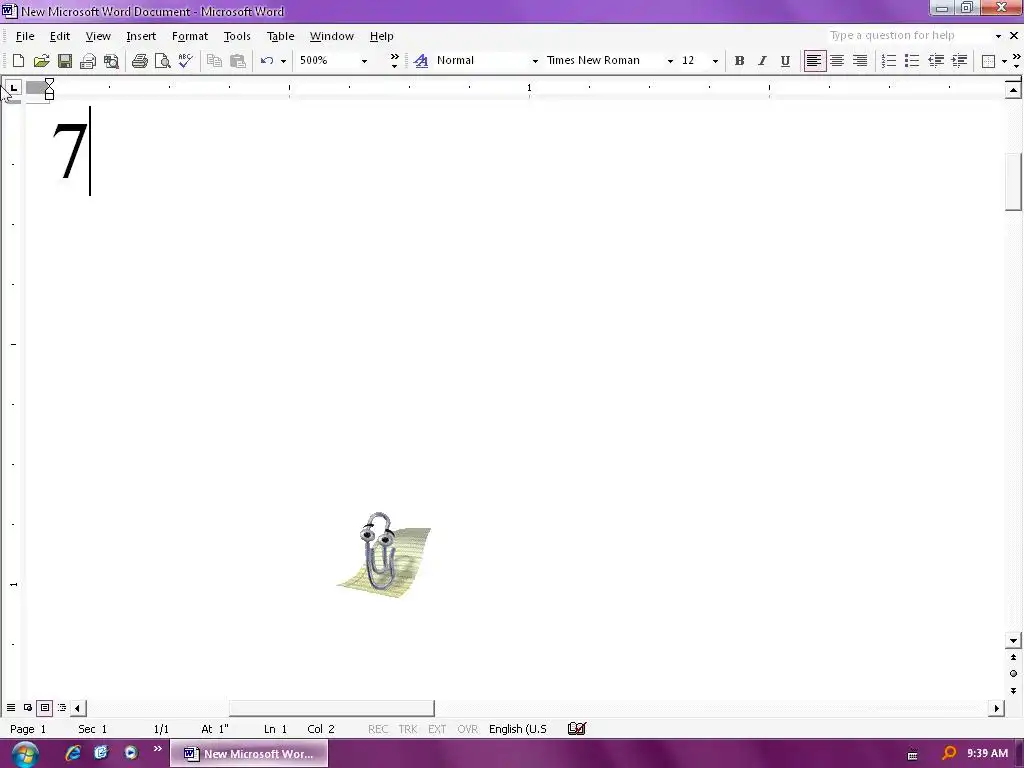The height and width of the screenshot is (768, 1024).
Task: Click the email/permission icon next to Save
Action: (x=88, y=61)
